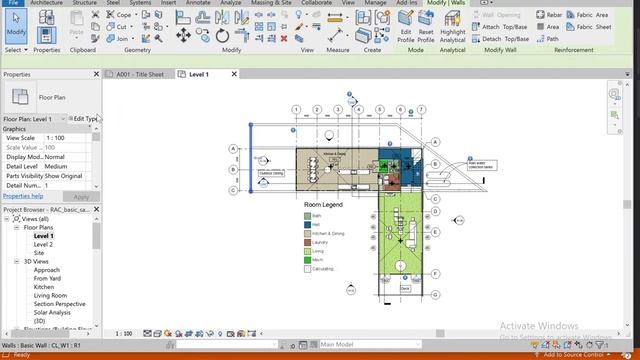Click the 1 : 100 view scale button

(x=124, y=333)
